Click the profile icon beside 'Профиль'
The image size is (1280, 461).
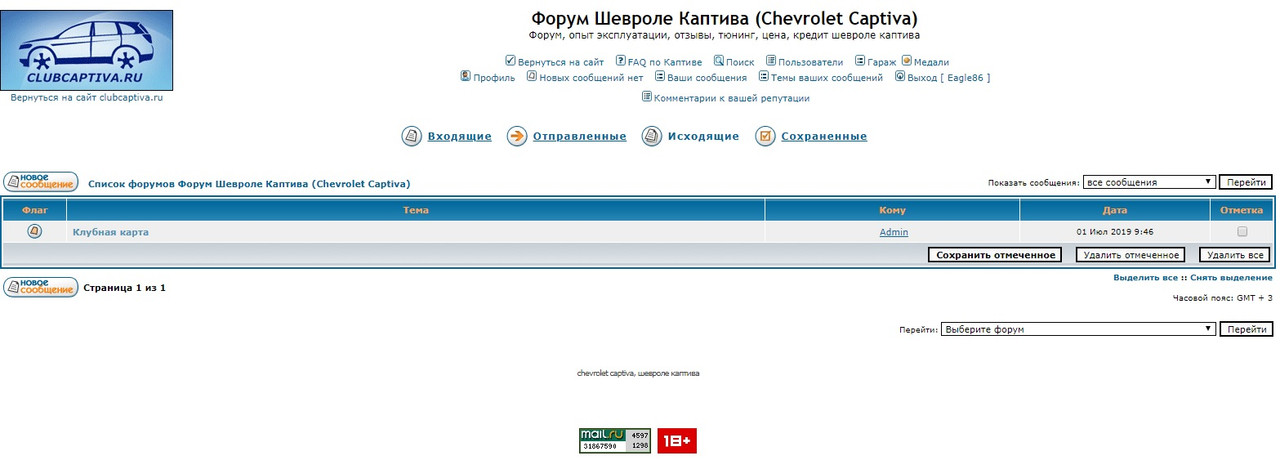click(465, 75)
